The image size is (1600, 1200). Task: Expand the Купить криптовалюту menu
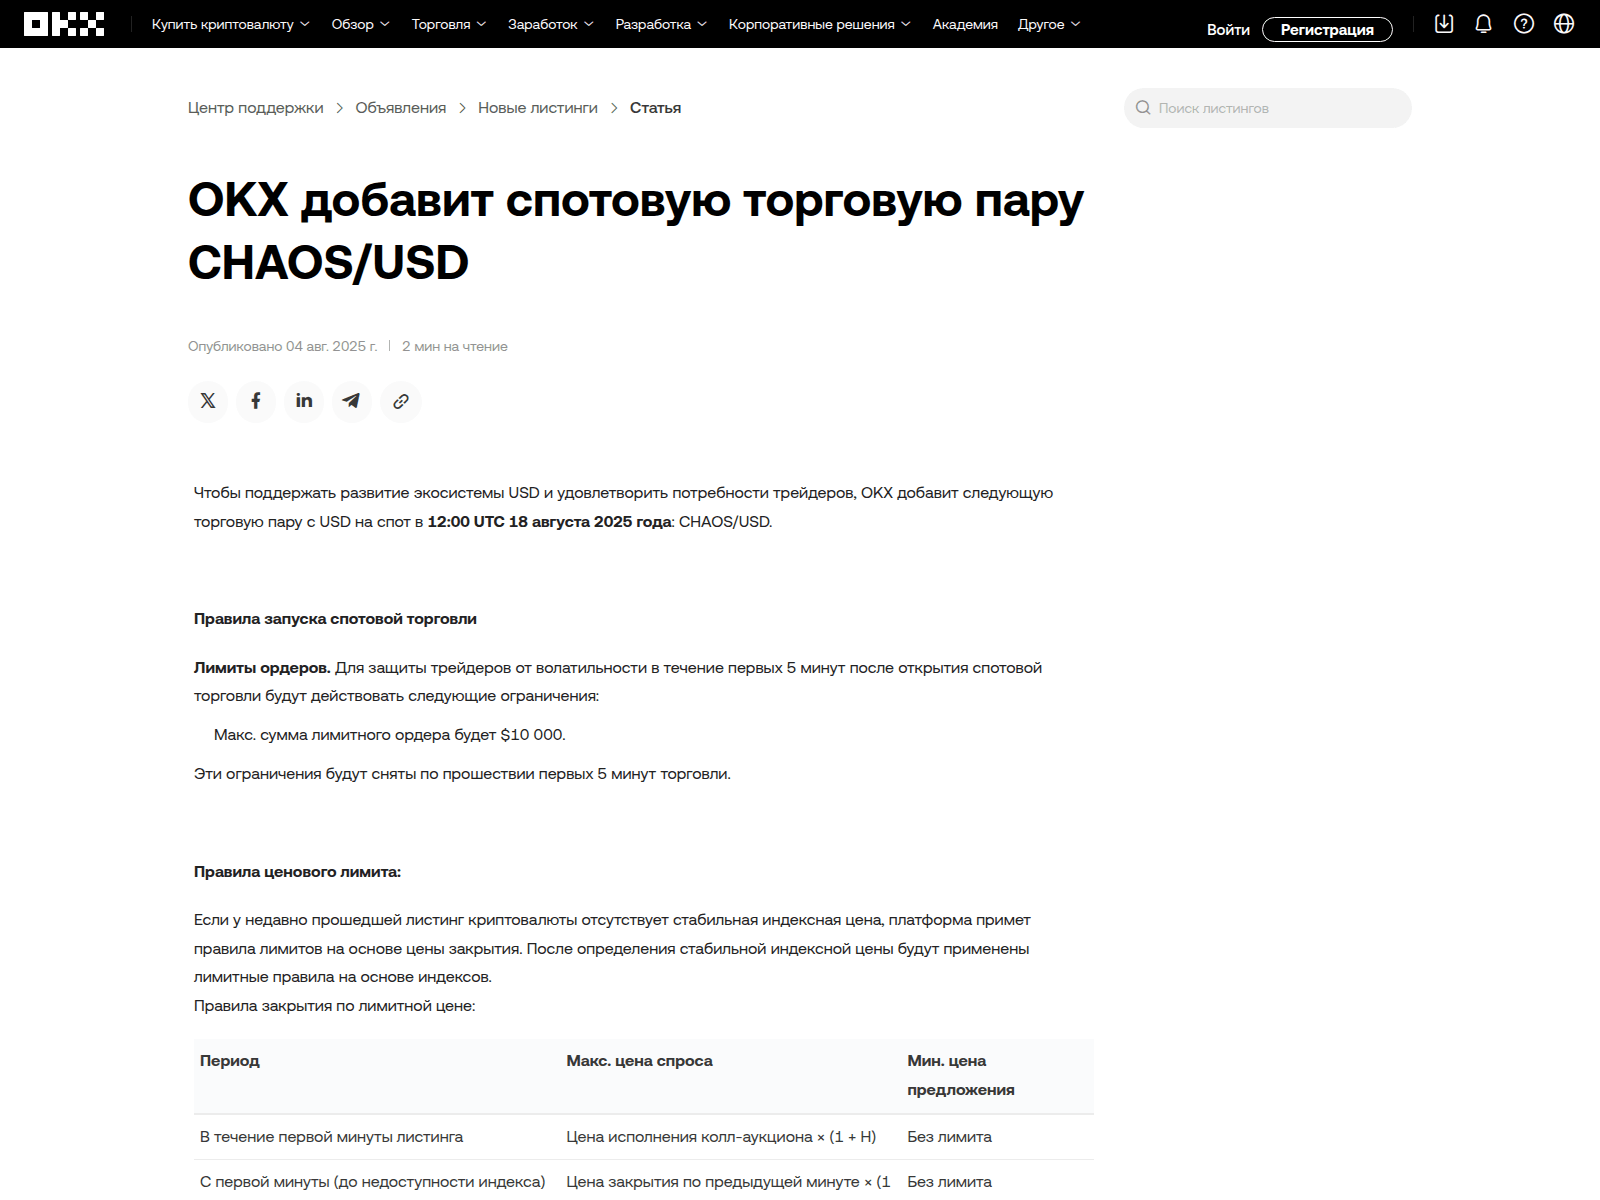click(230, 24)
